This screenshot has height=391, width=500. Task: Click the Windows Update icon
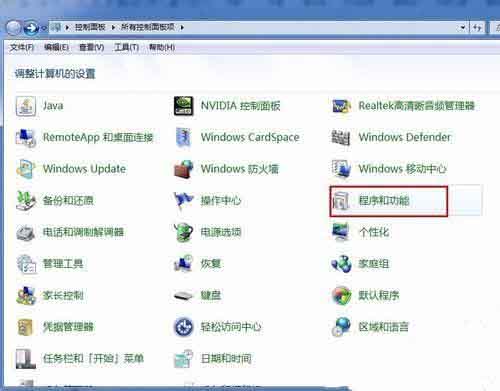[x=26, y=169]
